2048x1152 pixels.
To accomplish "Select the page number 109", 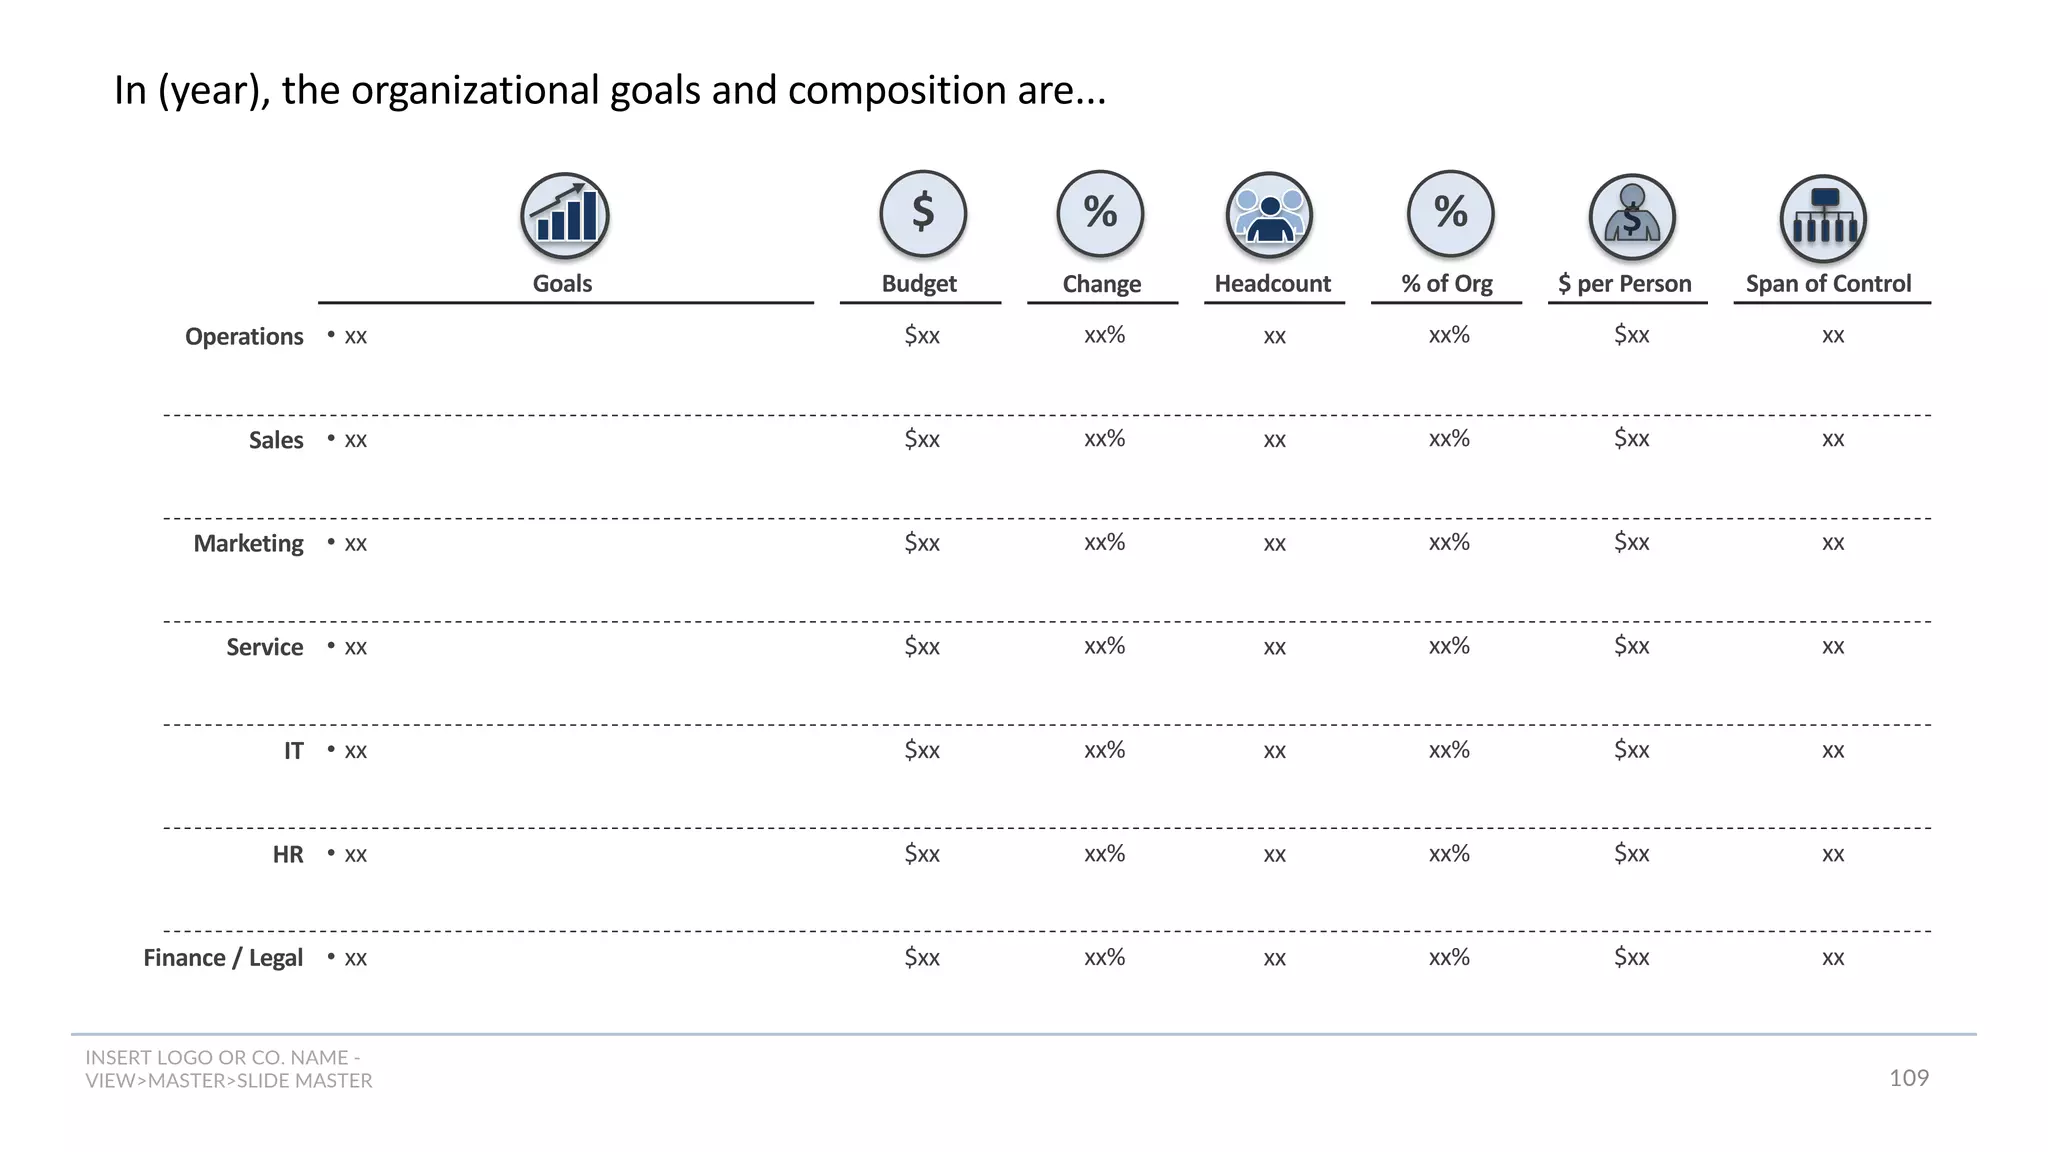I will pos(1909,1078).
